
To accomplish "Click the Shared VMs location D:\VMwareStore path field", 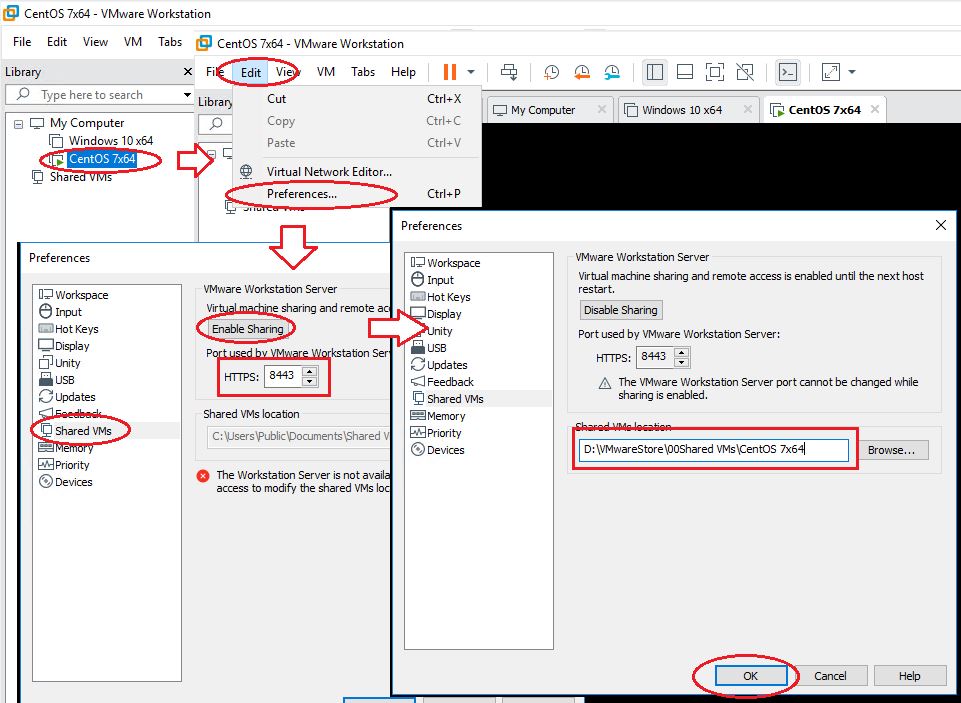I will pos(713,450).
